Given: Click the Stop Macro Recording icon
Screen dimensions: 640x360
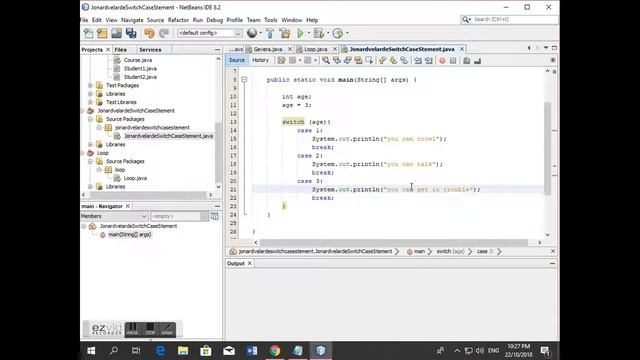Looking at the screenshot, I should coord(453,60).
